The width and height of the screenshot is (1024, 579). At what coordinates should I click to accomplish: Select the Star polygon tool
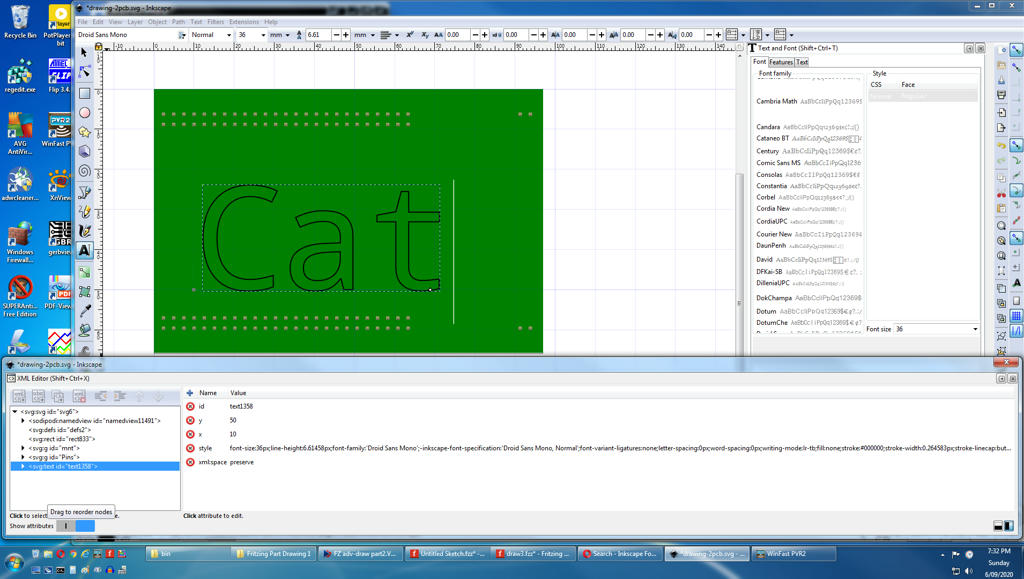[x=84, y=131]
